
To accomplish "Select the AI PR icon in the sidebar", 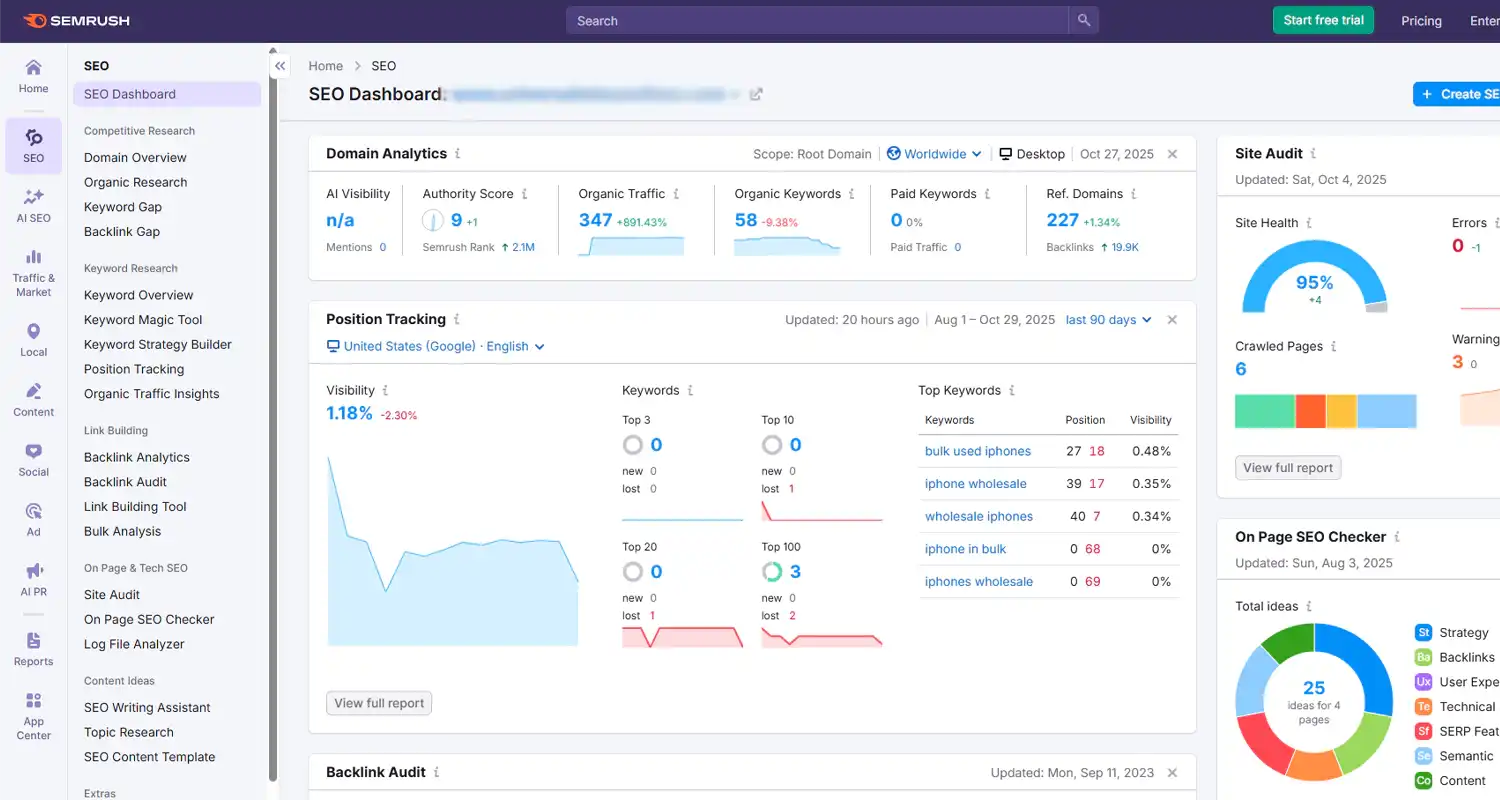I will coord(33,580).
